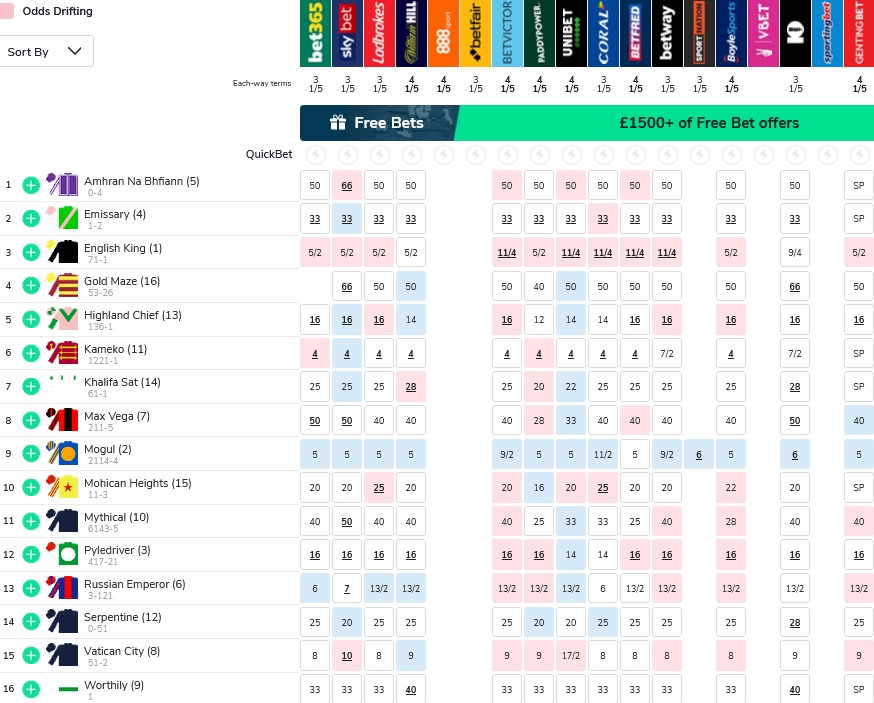Click the Paddy Power logo
The image size is (874, 703).
[x=539, y=33]
